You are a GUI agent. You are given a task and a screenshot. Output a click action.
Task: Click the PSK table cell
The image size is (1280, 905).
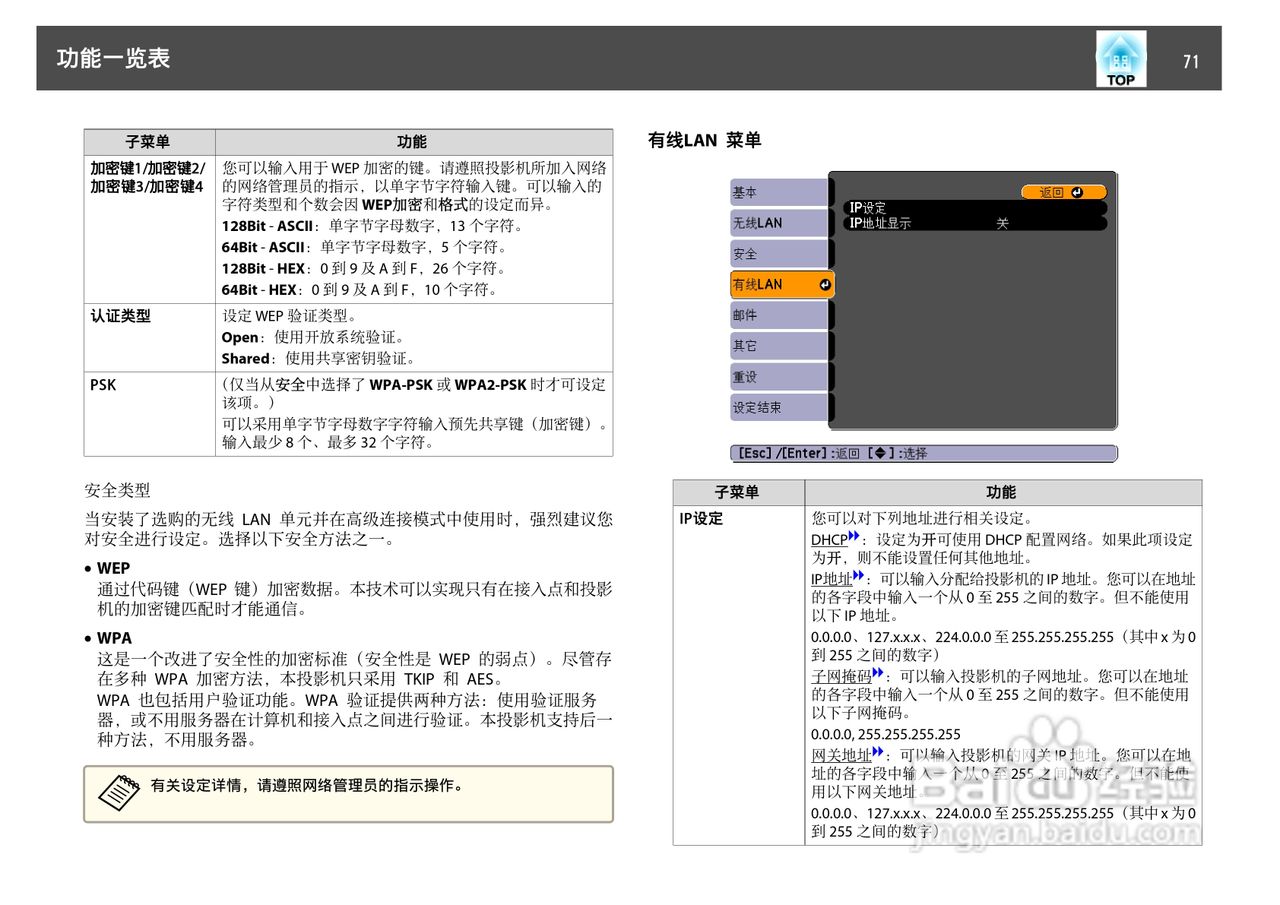point(150,414)
